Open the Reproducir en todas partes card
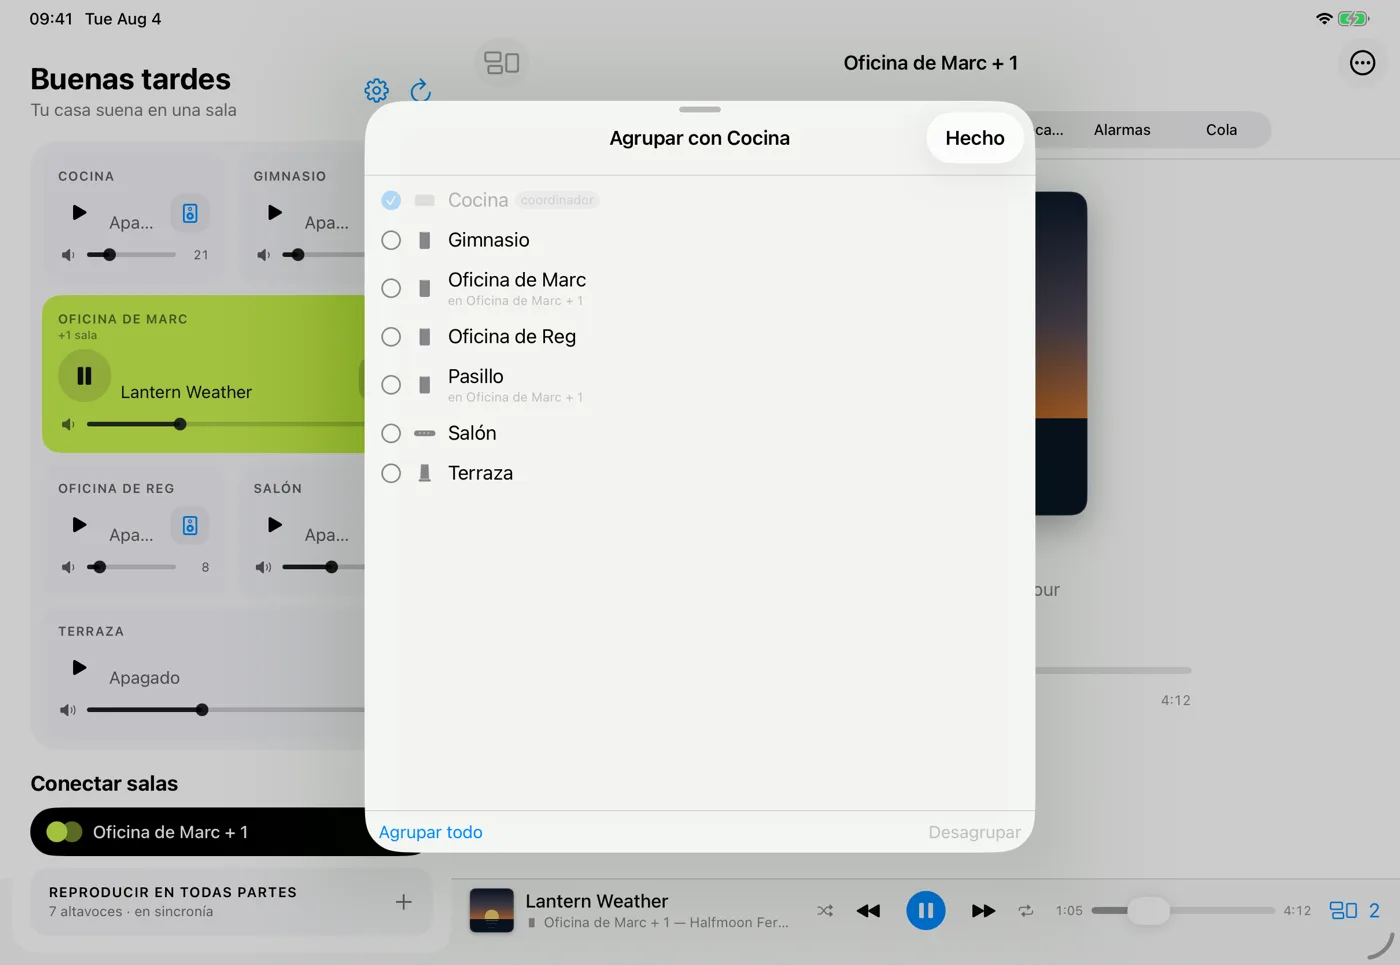 (x=231, y=901)
